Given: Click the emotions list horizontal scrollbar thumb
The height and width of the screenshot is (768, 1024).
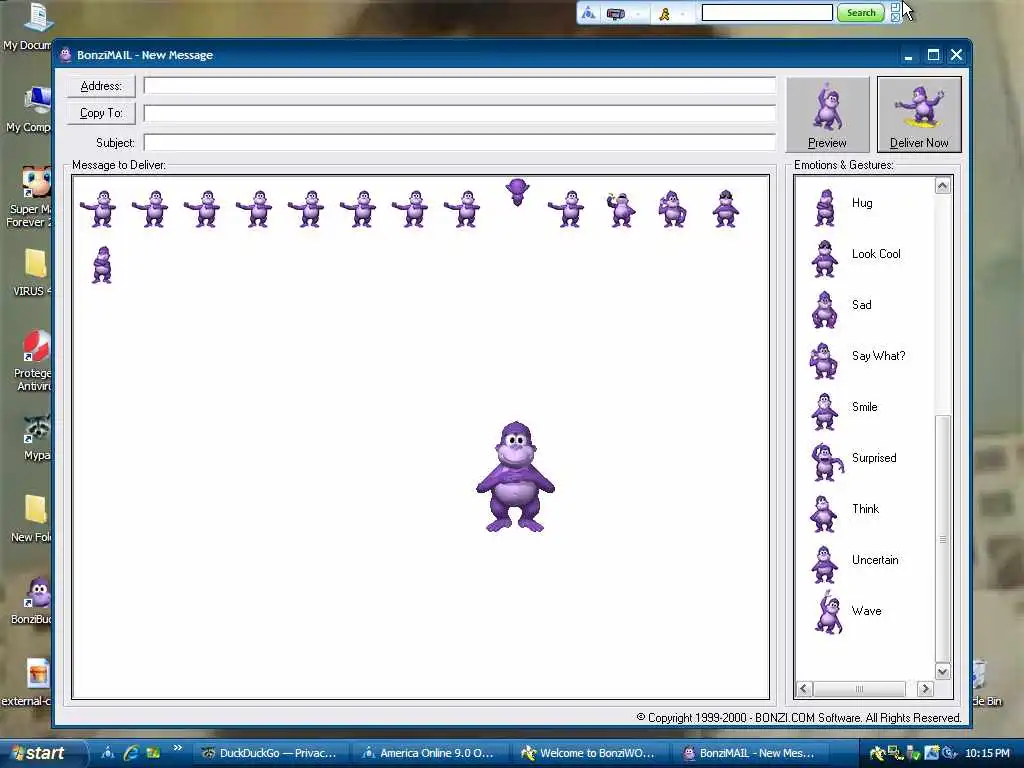Looking at the screenshot, I should pos(859,689).
